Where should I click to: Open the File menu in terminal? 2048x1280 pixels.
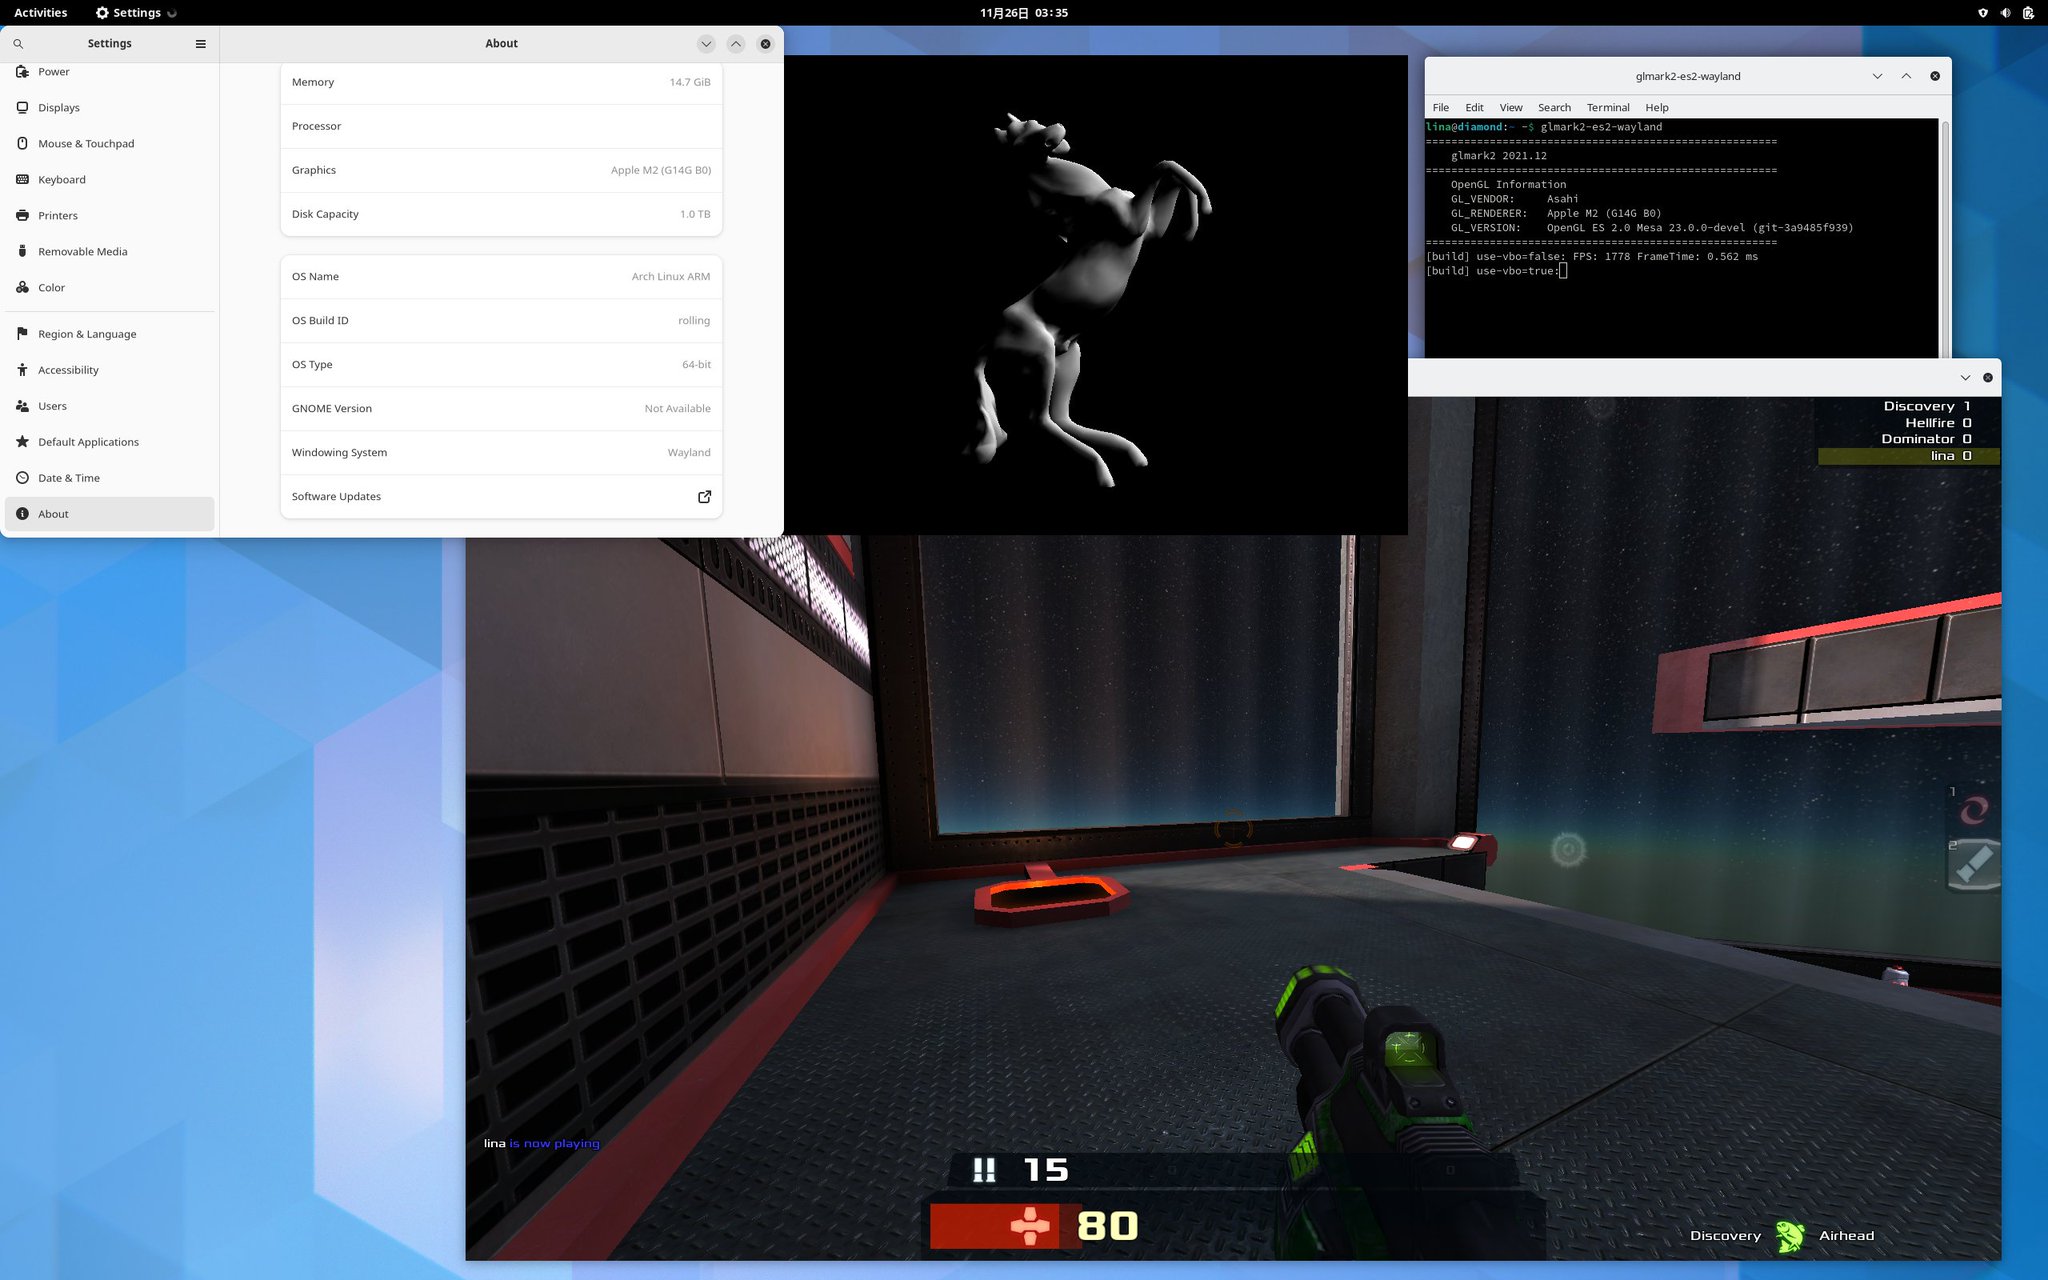1440,108
